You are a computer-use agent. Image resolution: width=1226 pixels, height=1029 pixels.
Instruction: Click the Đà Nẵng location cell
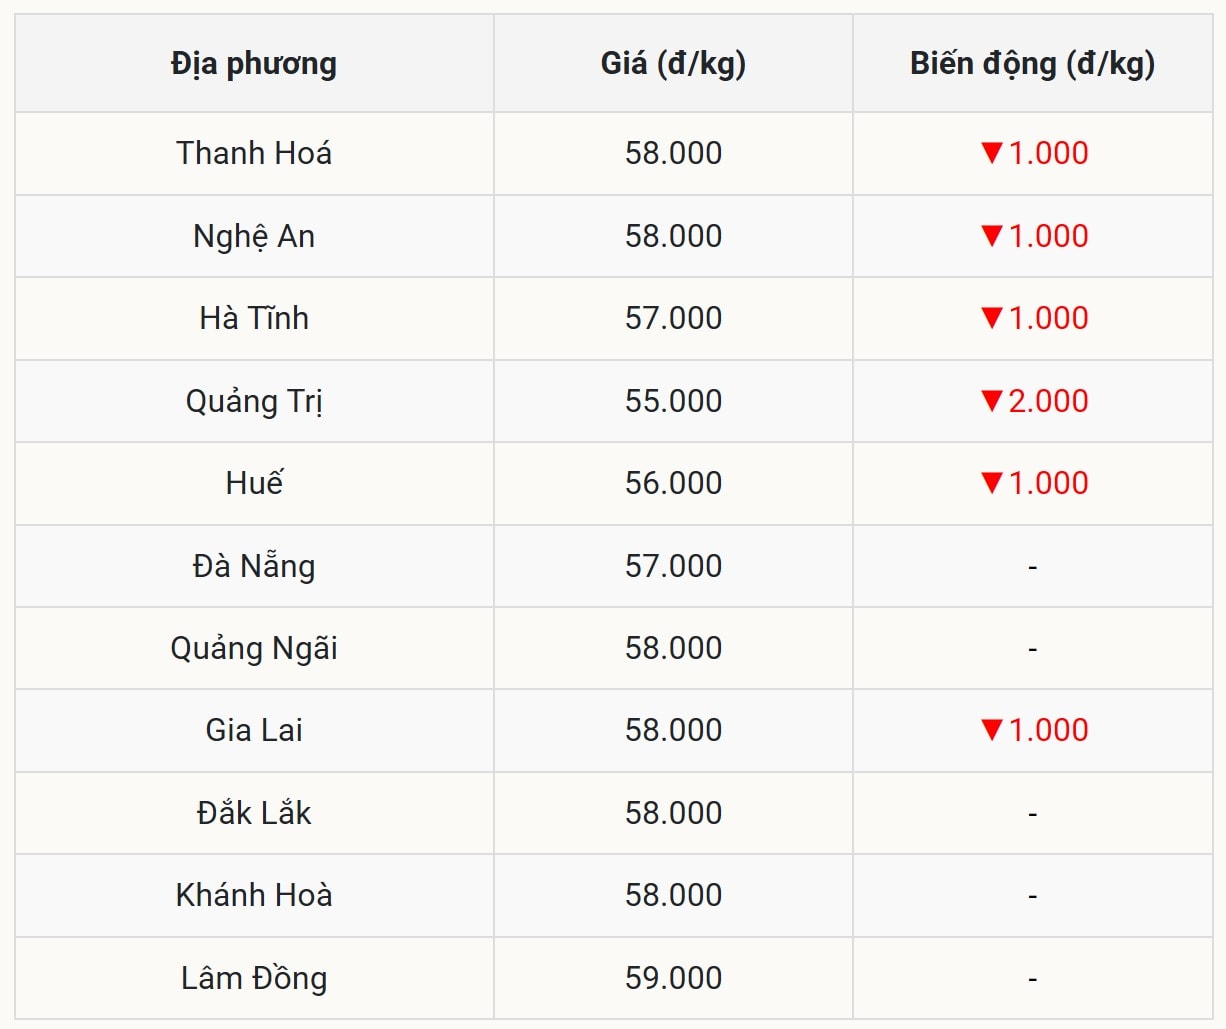[x=254, y=566]
